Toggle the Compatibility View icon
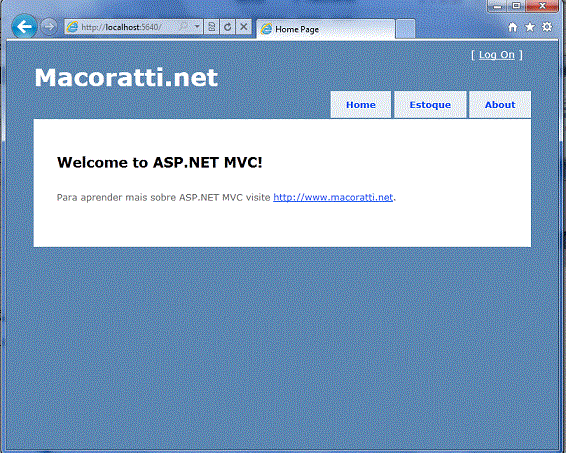The image size is (566, 453). pos(212,27)
